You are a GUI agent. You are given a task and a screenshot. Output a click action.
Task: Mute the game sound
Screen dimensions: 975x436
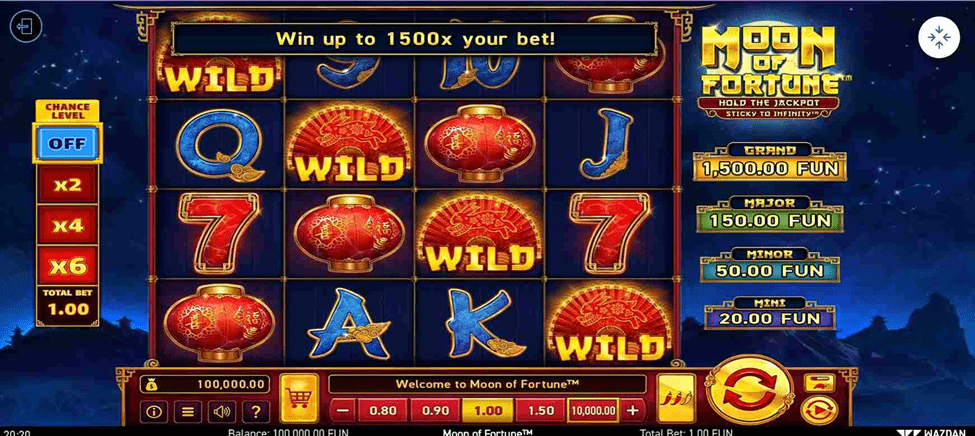click(x=221, y=411)
